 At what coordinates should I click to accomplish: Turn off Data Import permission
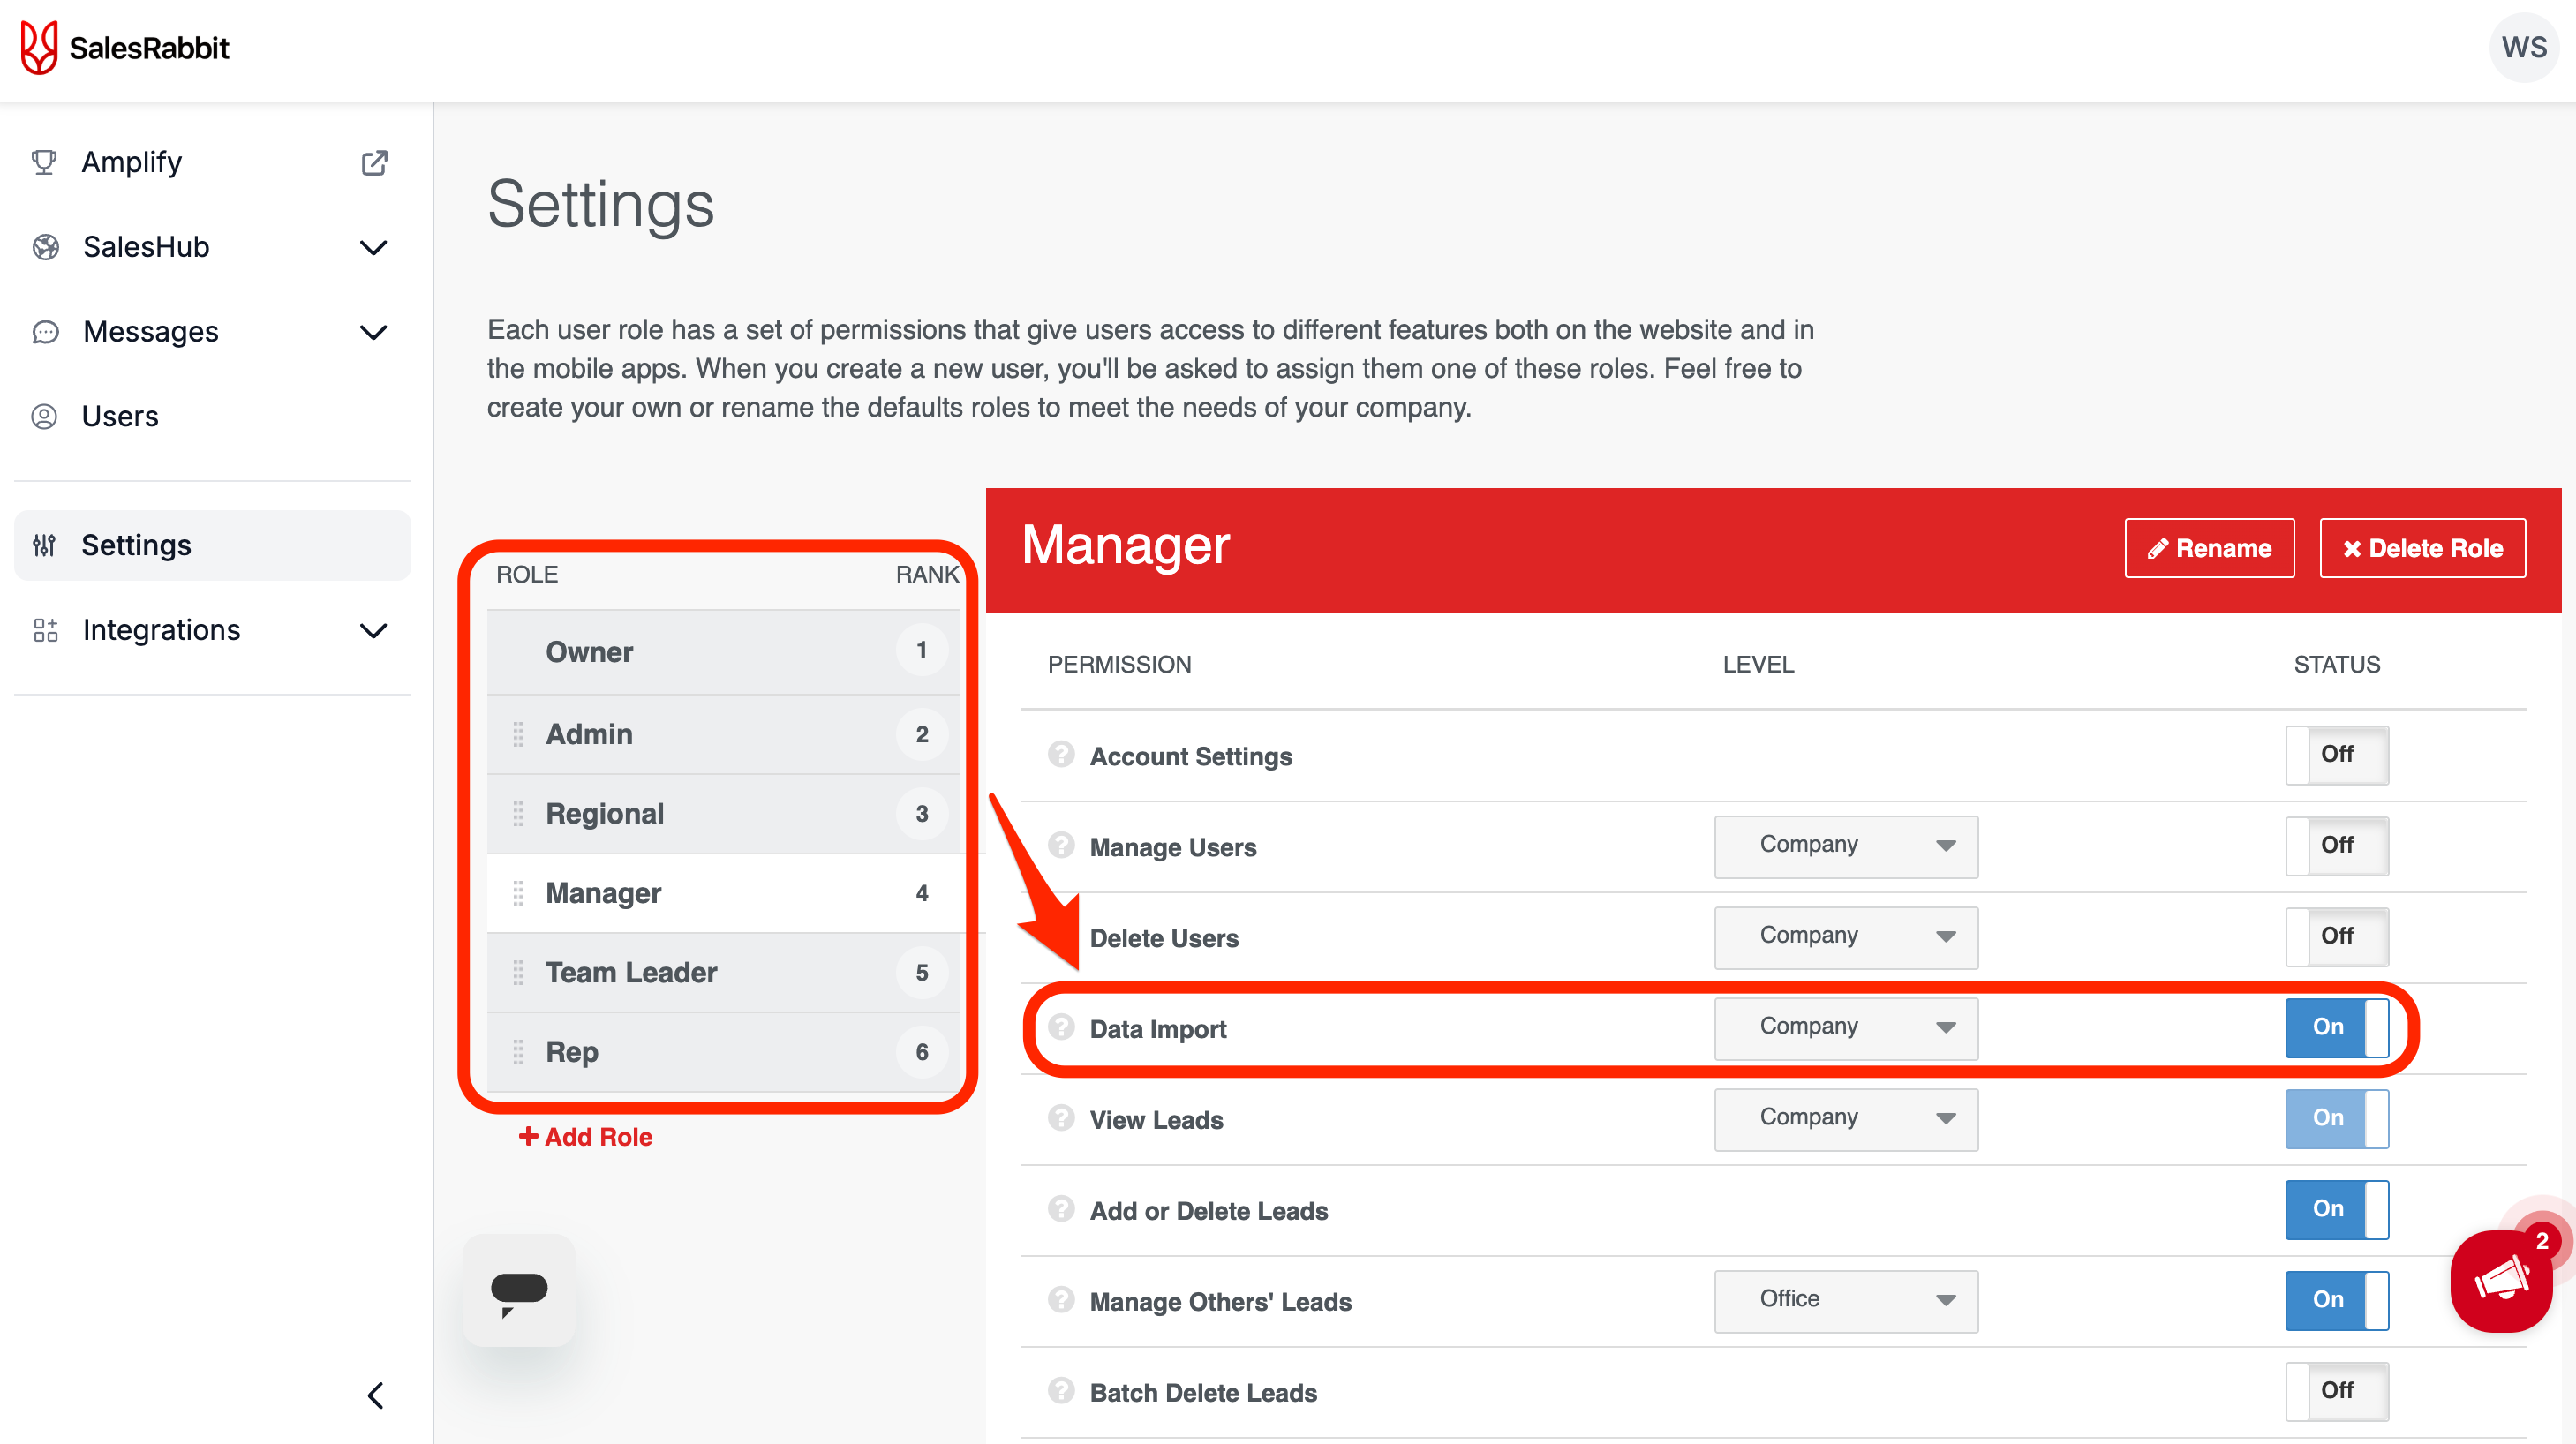2336,1028
